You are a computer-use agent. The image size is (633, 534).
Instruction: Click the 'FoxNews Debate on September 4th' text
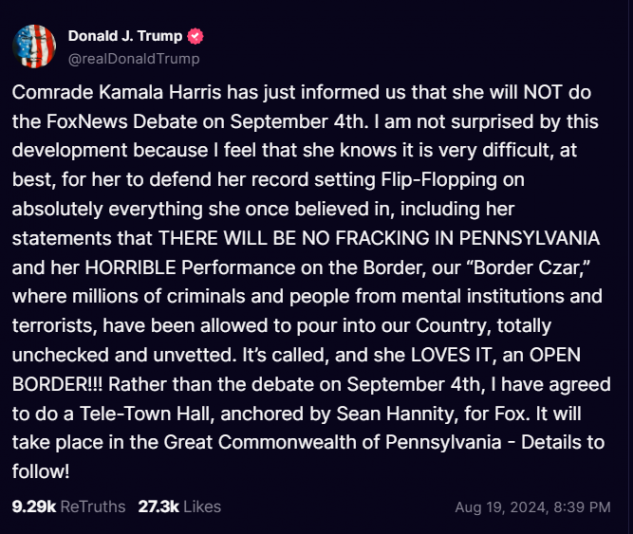pos(205,121)
